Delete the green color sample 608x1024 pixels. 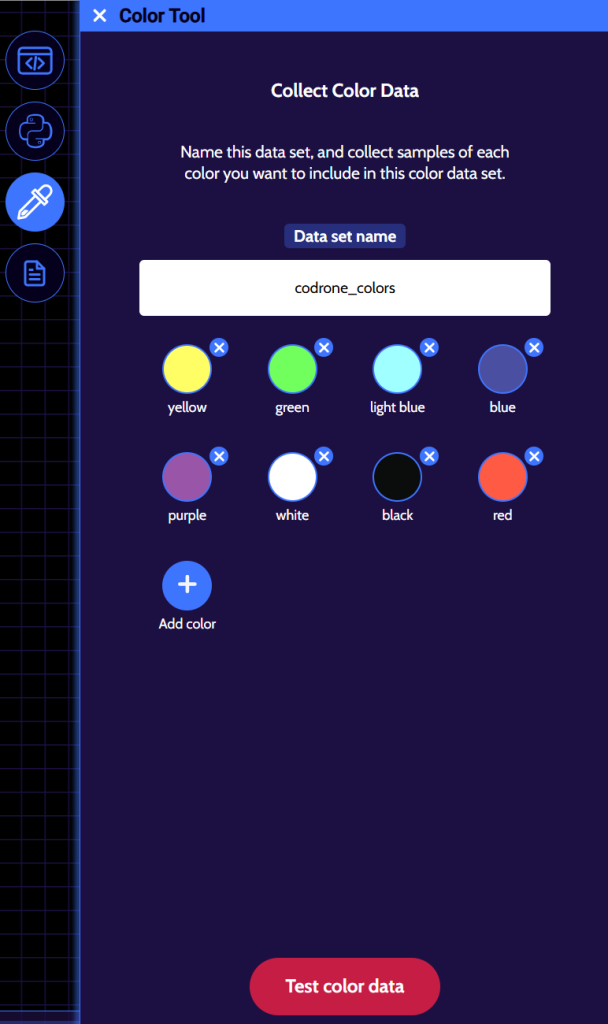click(324, 348)
